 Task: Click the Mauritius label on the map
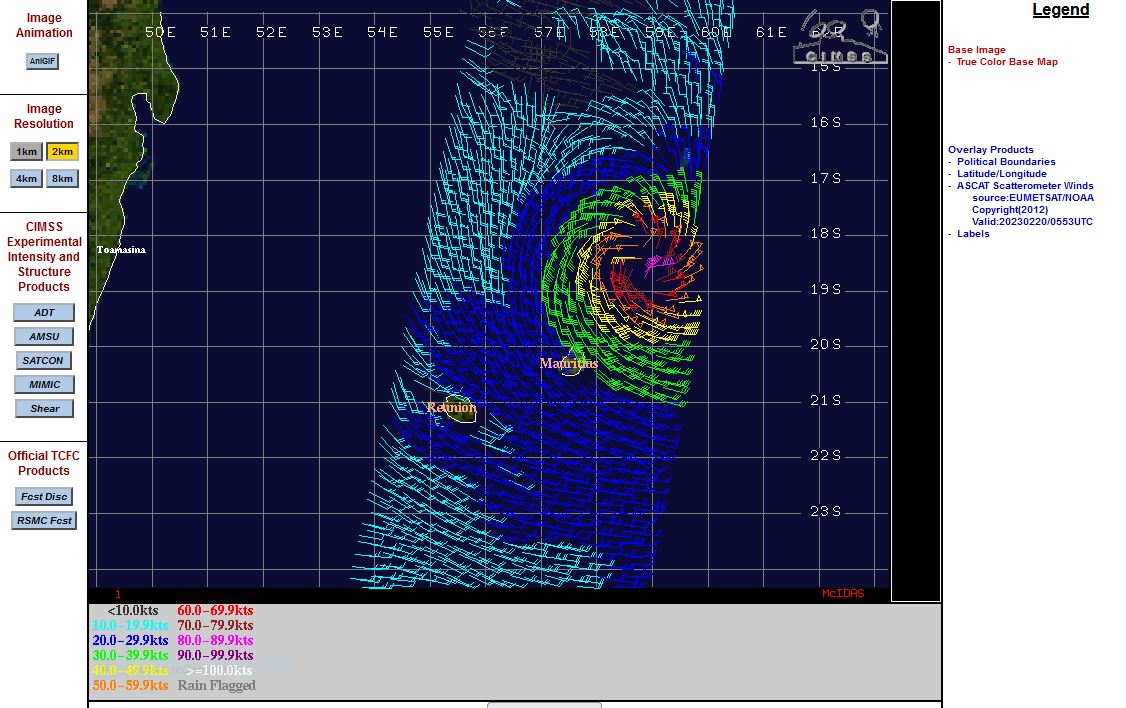[x=568, y=364]
